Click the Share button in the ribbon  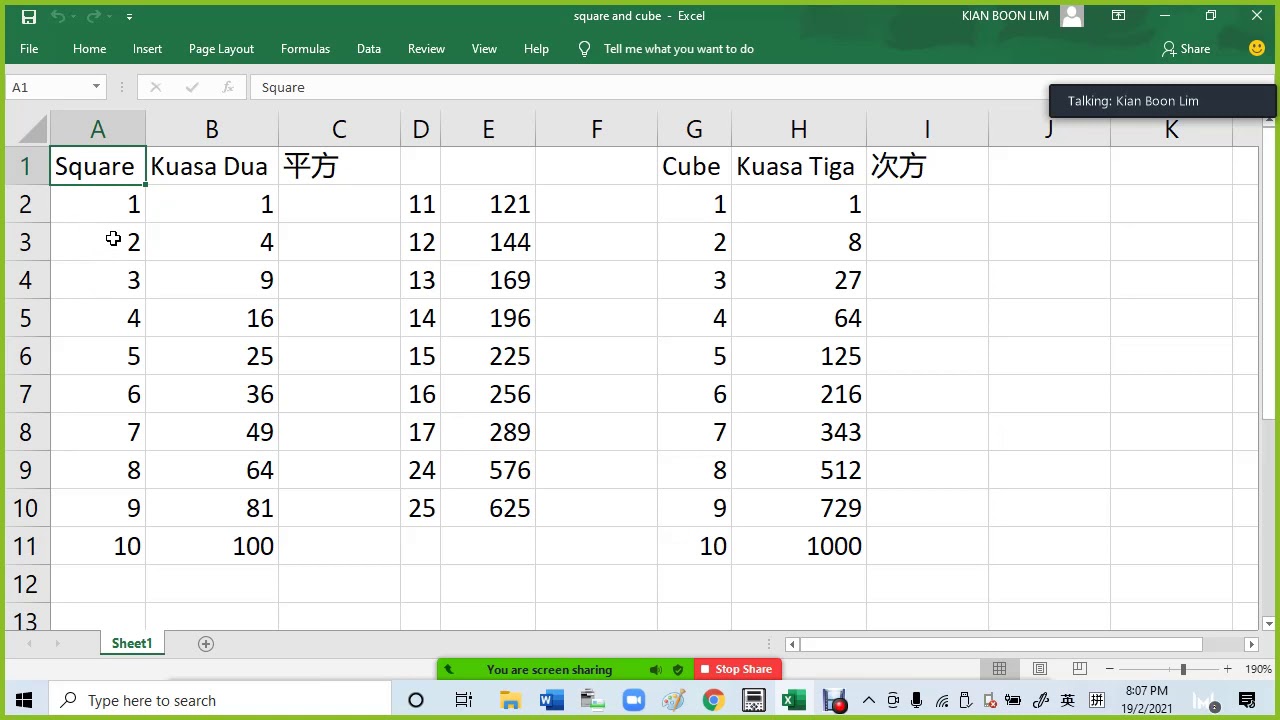point(1186,49)
